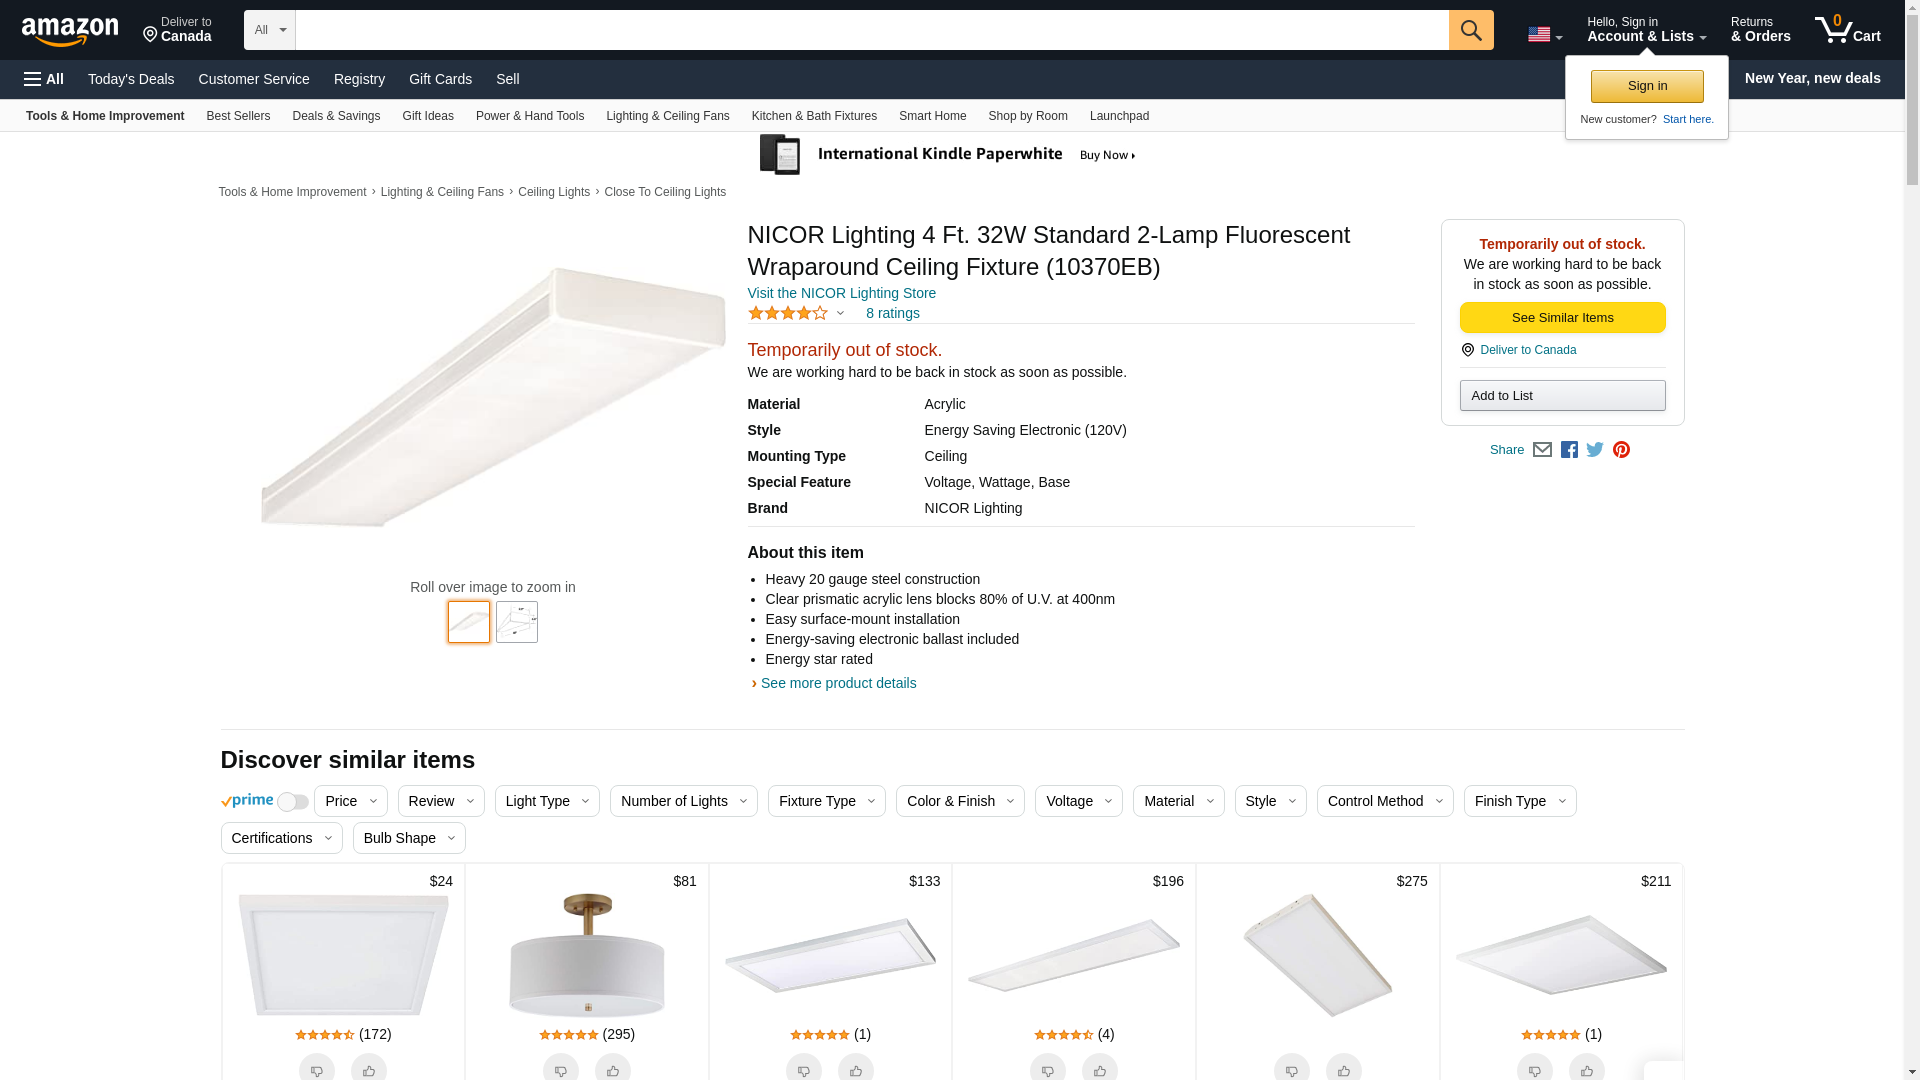Open the Light Type filter dropdown
This screenshot has width=1920, height=1080.
(x=547, y=801)
